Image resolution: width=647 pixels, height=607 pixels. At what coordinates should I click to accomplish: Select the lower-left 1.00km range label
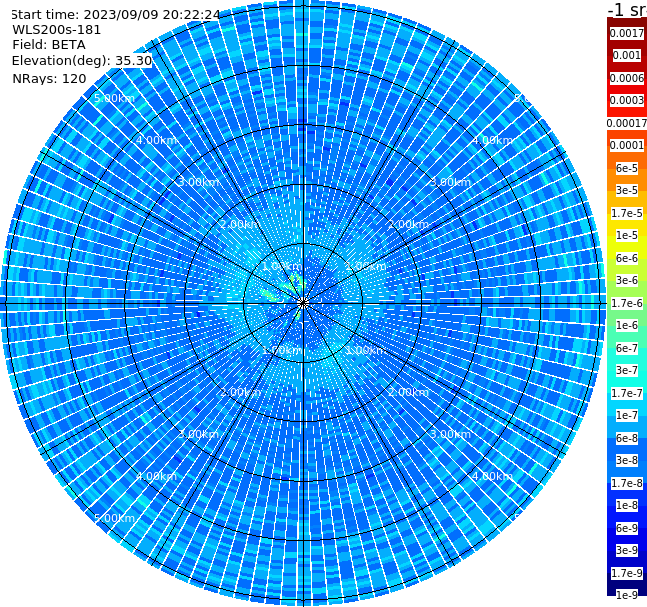282,350
